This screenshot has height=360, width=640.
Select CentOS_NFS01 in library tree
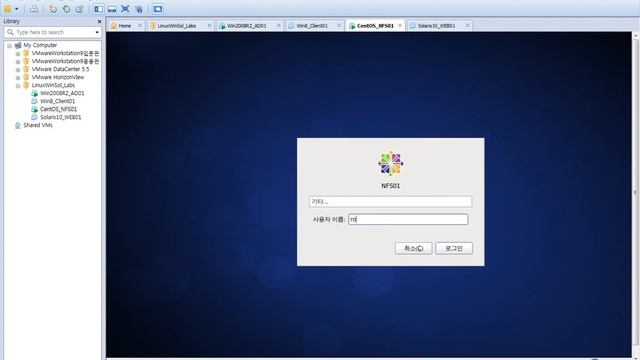(x=58, y=109)
